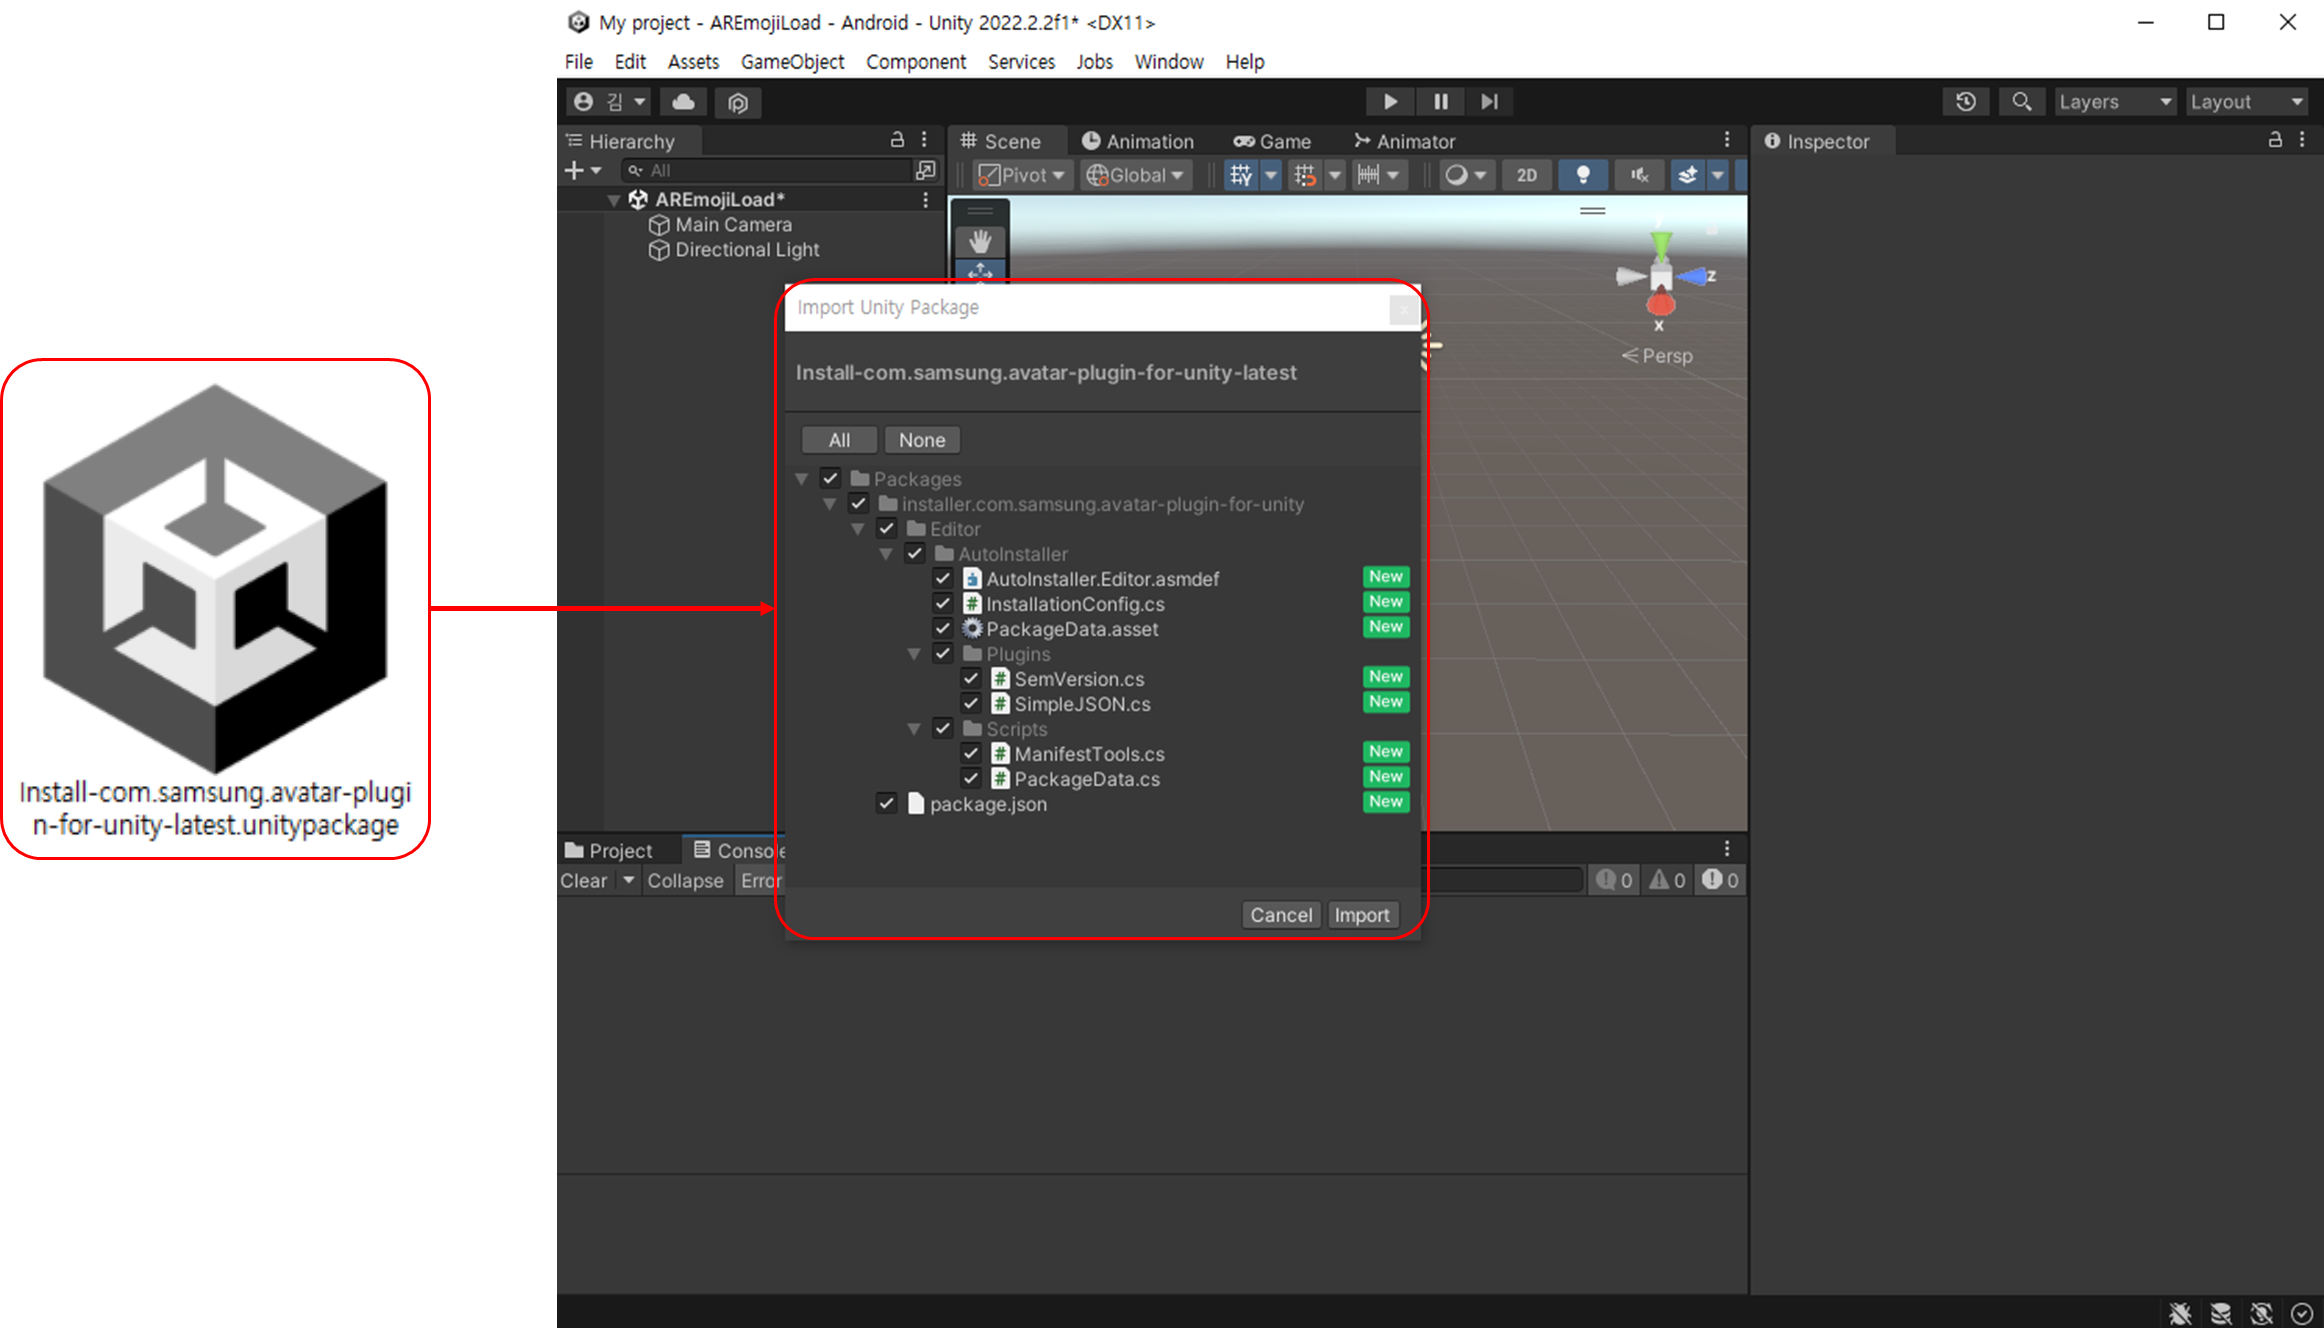Uncheck PackageData.asset checkbox
2324x1328 pixels.
tap(942, 628)
